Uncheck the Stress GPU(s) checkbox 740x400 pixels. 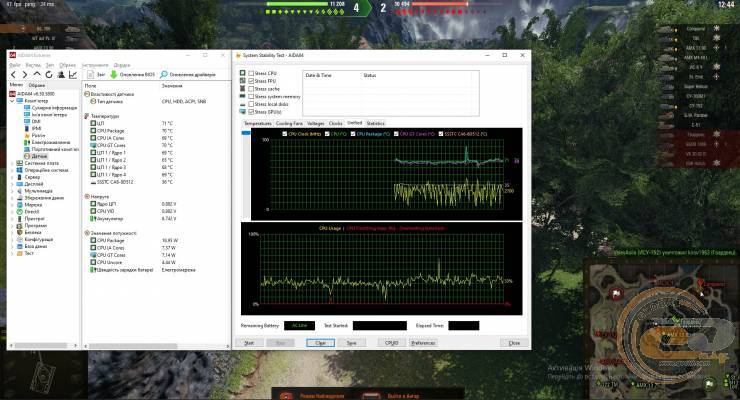[251, 112]
